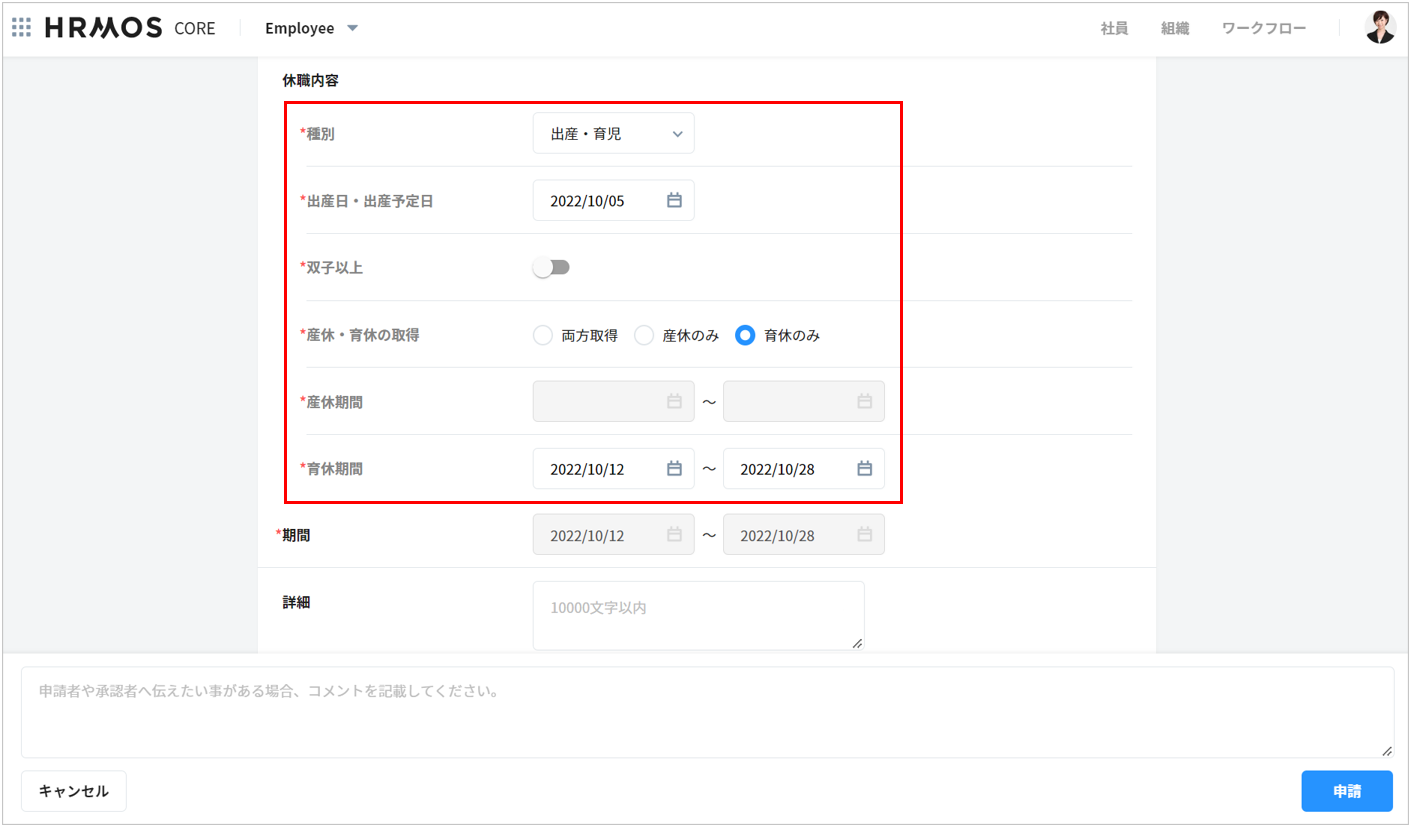The height and width of the screenshot is (827, 1411).
Task: Open the 組織 menu item
Action: 1175,29
